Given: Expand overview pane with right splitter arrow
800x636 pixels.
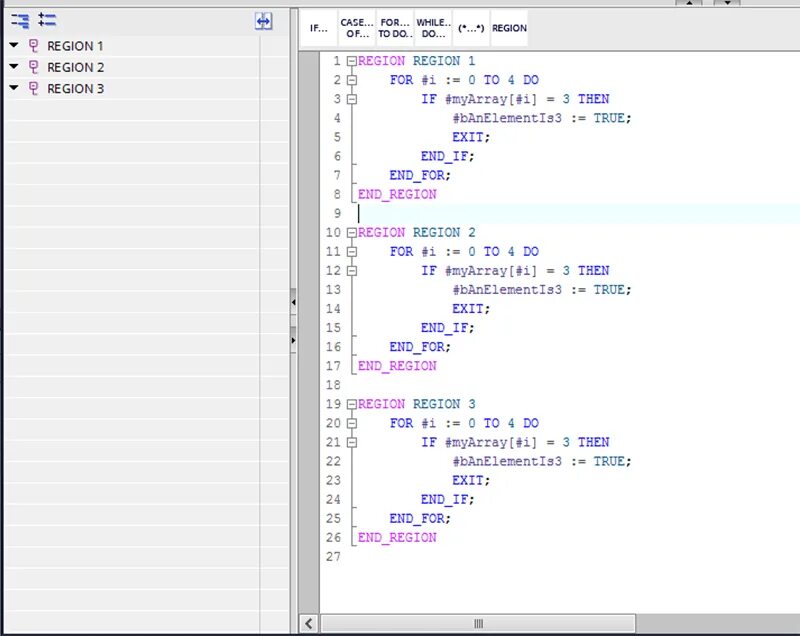Looking at the screenshot, I should click(x=293, y=340).
